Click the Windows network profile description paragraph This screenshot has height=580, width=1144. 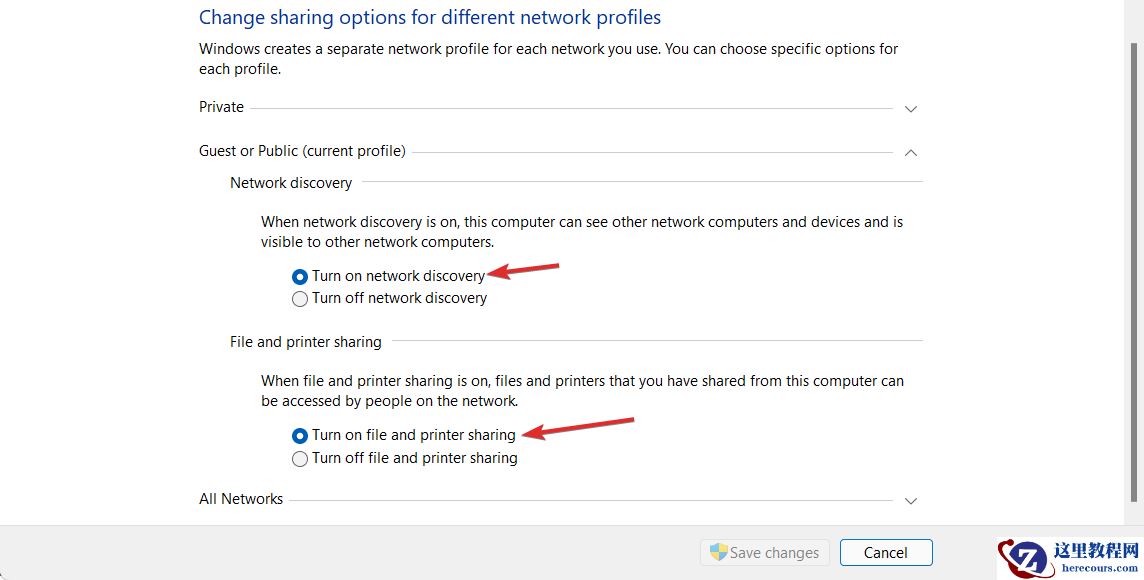(548, 59)
